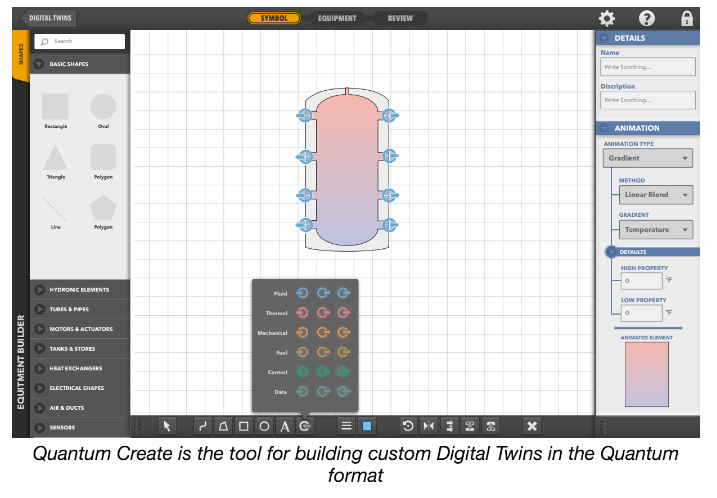The image size is (717, 498).
Task: Expand Tubes & Pipes category
Action: (x=80, y=309)
